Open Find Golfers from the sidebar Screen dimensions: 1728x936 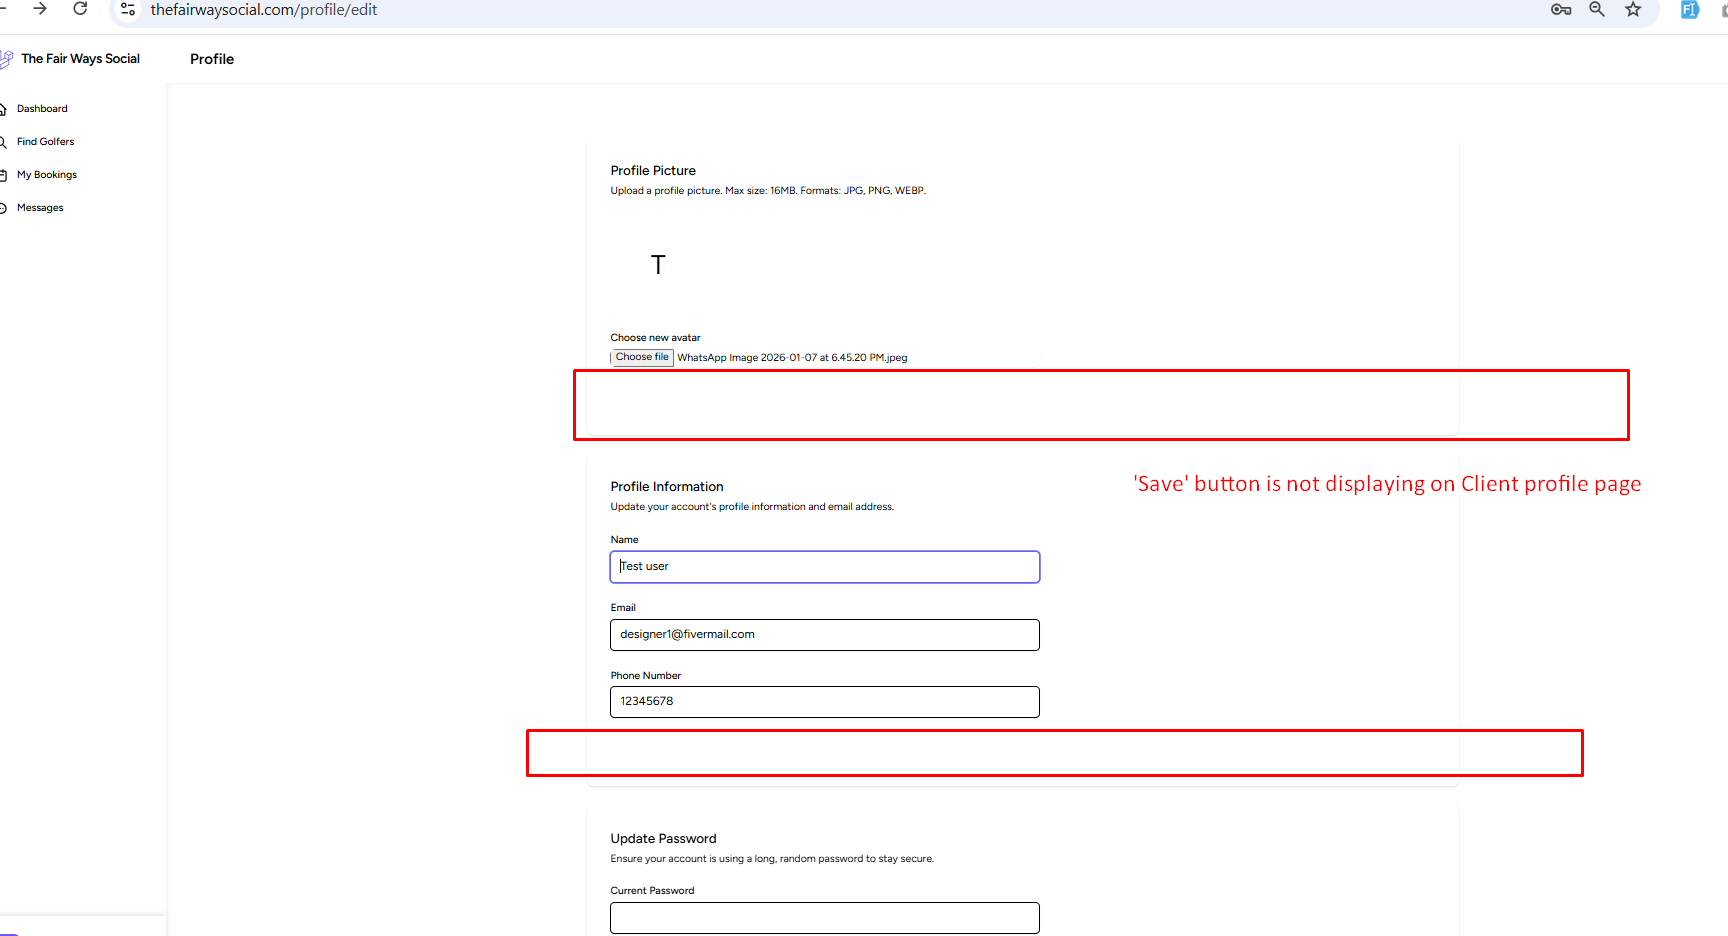[45, 142]
